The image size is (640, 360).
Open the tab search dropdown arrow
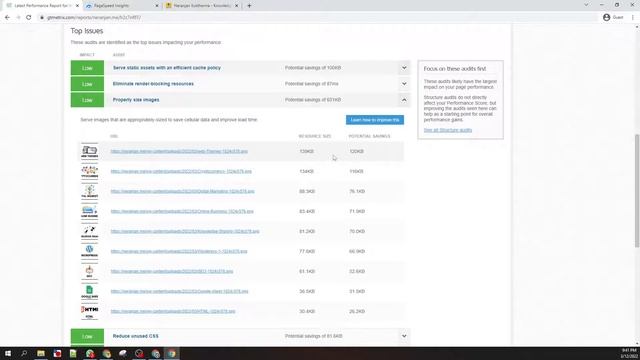coord(586,5)
